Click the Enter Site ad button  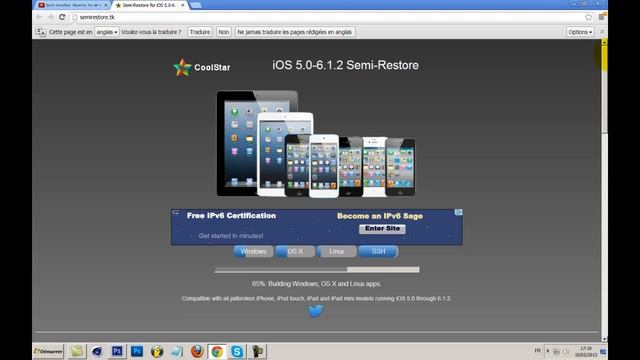pyautogui.click(x=382, y=229)
